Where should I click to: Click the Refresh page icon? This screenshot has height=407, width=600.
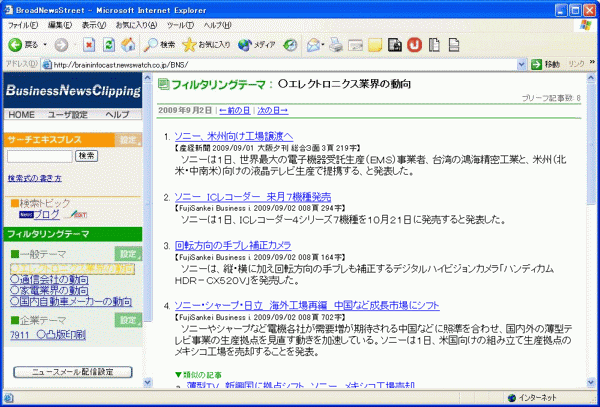pos(109,45)
